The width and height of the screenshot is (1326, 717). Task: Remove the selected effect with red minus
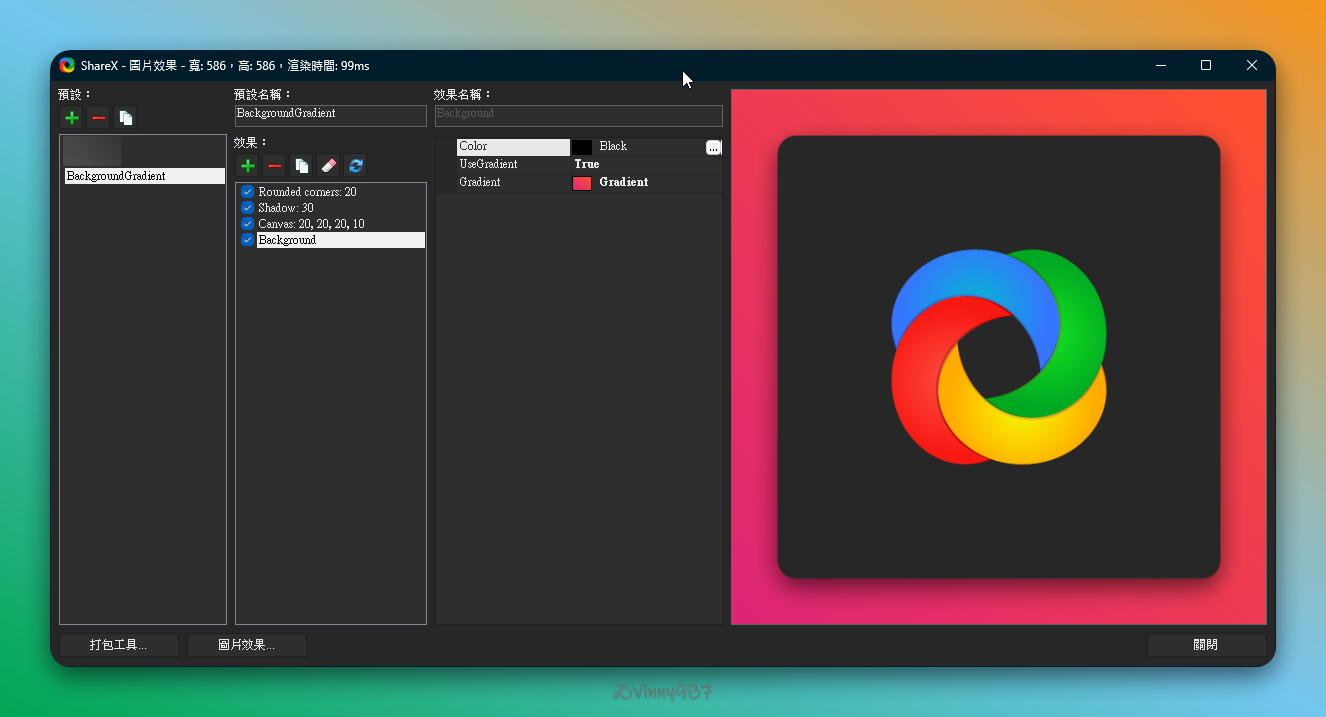tap(275, 166)
